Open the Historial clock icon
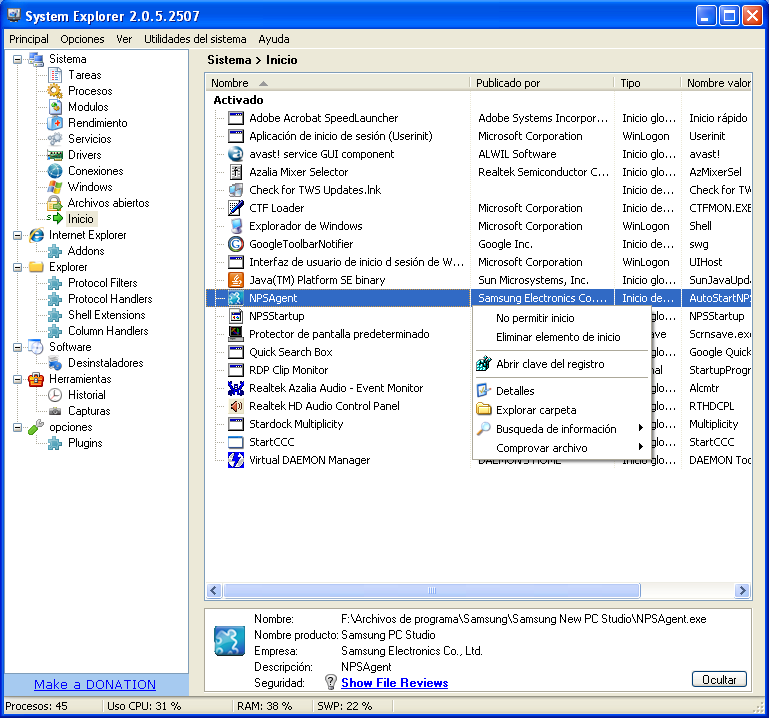The width and height of the screenshot is (769, 718). [x=55, y=395]
